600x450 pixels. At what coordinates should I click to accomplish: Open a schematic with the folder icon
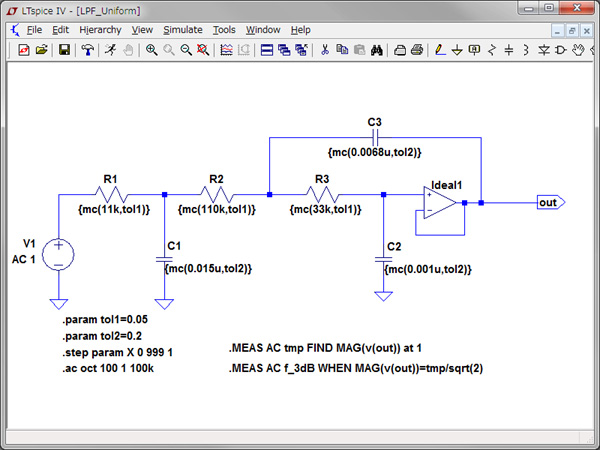pos(41,49)
